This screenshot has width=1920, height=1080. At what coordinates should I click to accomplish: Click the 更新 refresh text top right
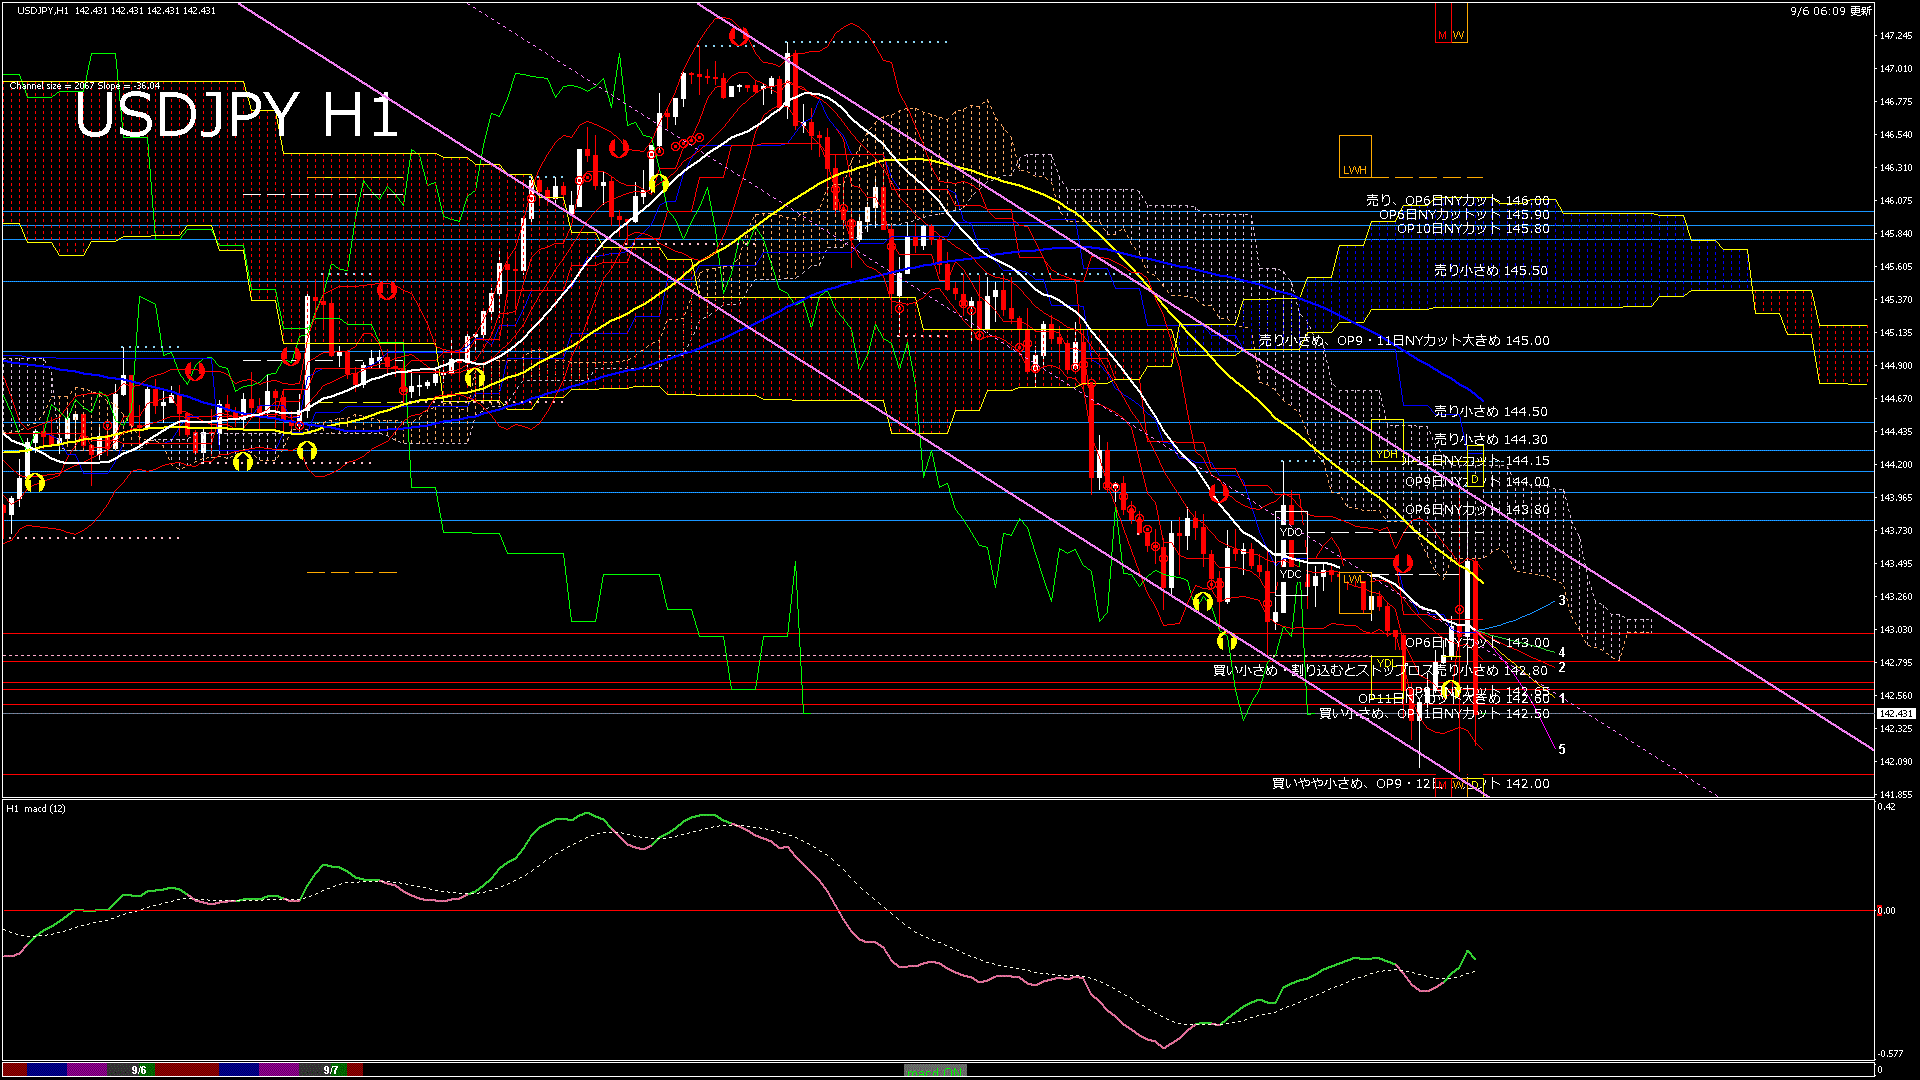[x=1861, y=11]
